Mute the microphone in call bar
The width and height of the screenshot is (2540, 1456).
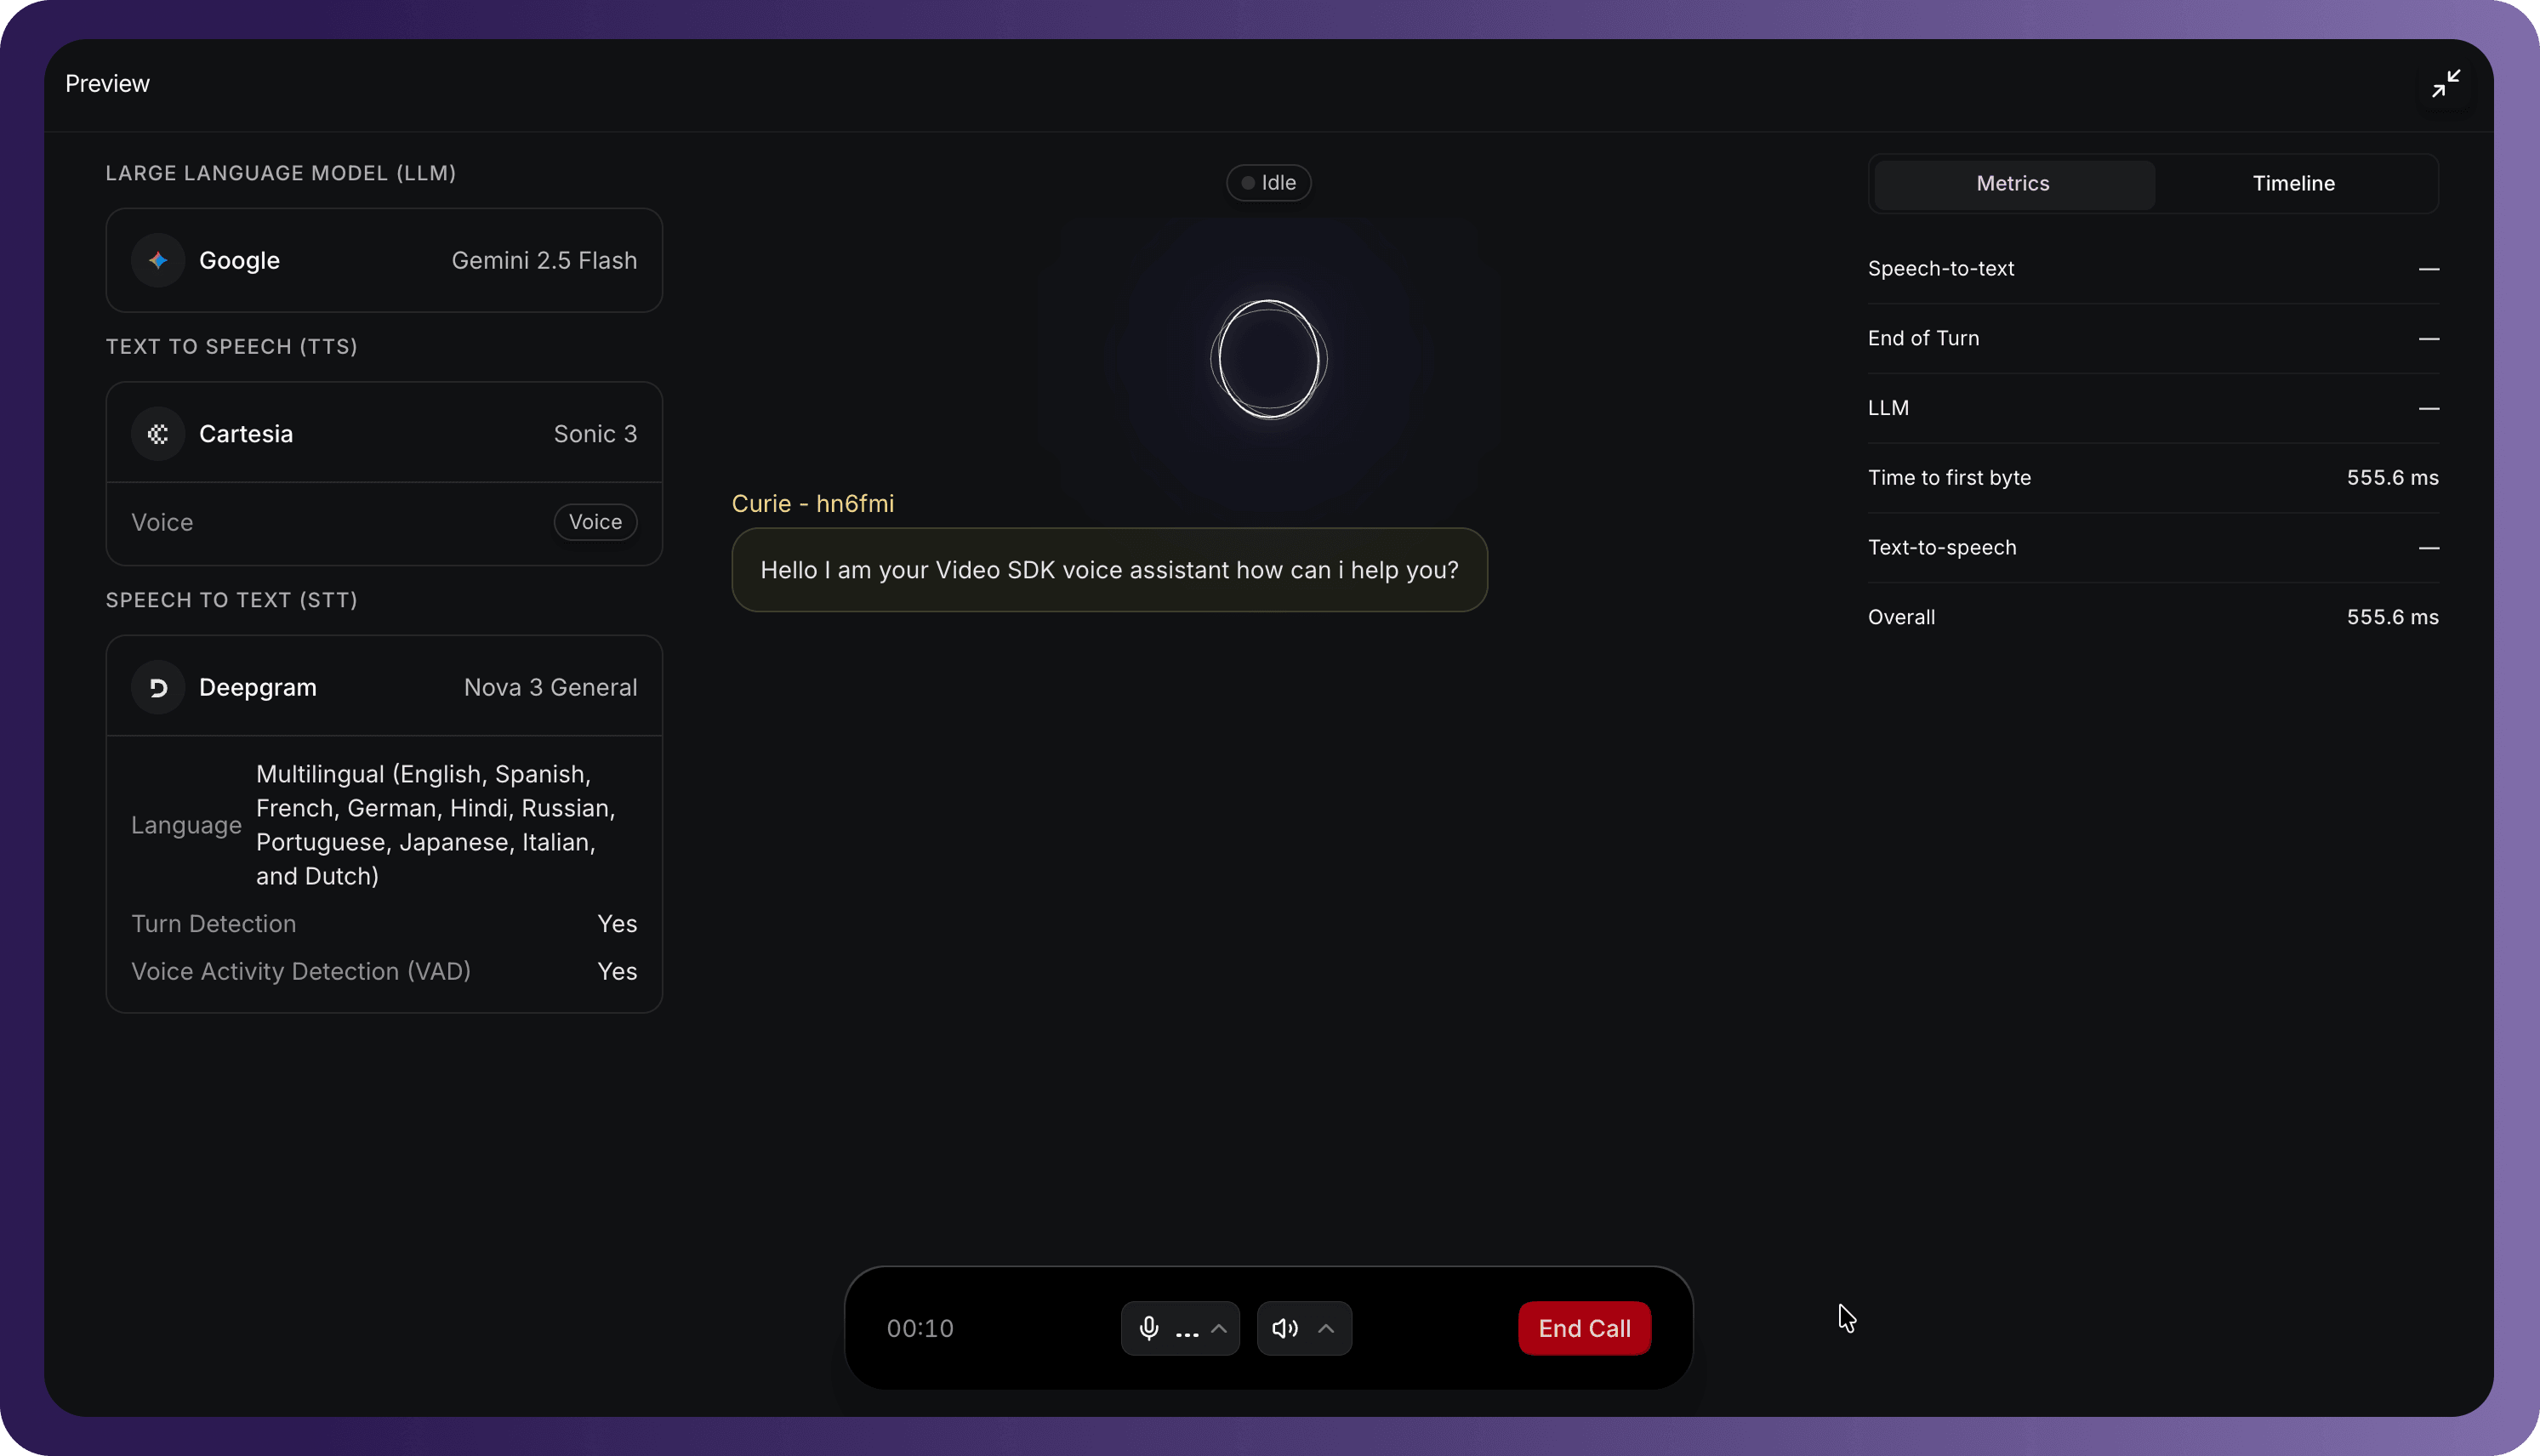1149,1328
